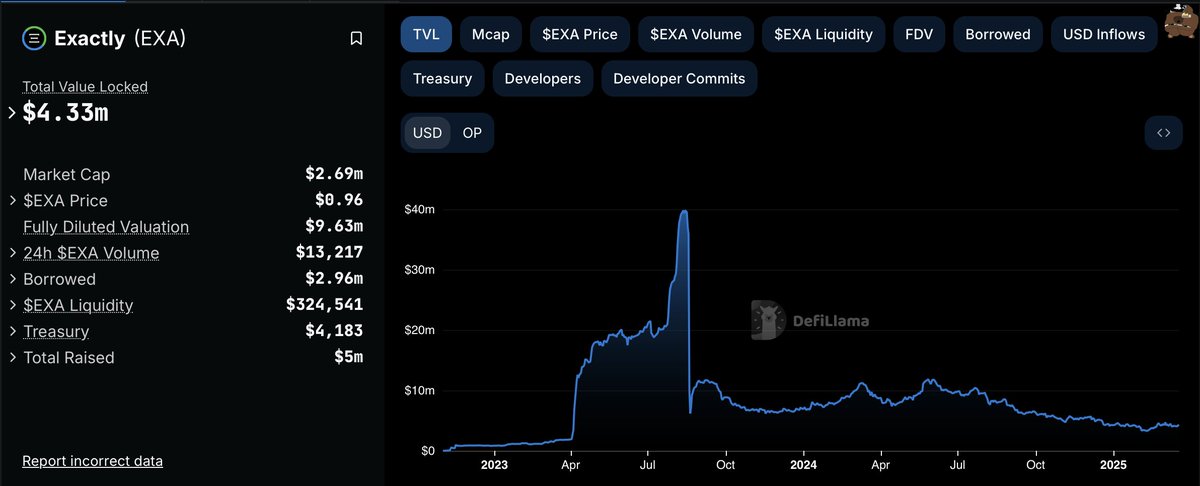Viewport: 1200px width, 486px height.
Task: Enable the $EXA Volume chart series
Action: 696,34
